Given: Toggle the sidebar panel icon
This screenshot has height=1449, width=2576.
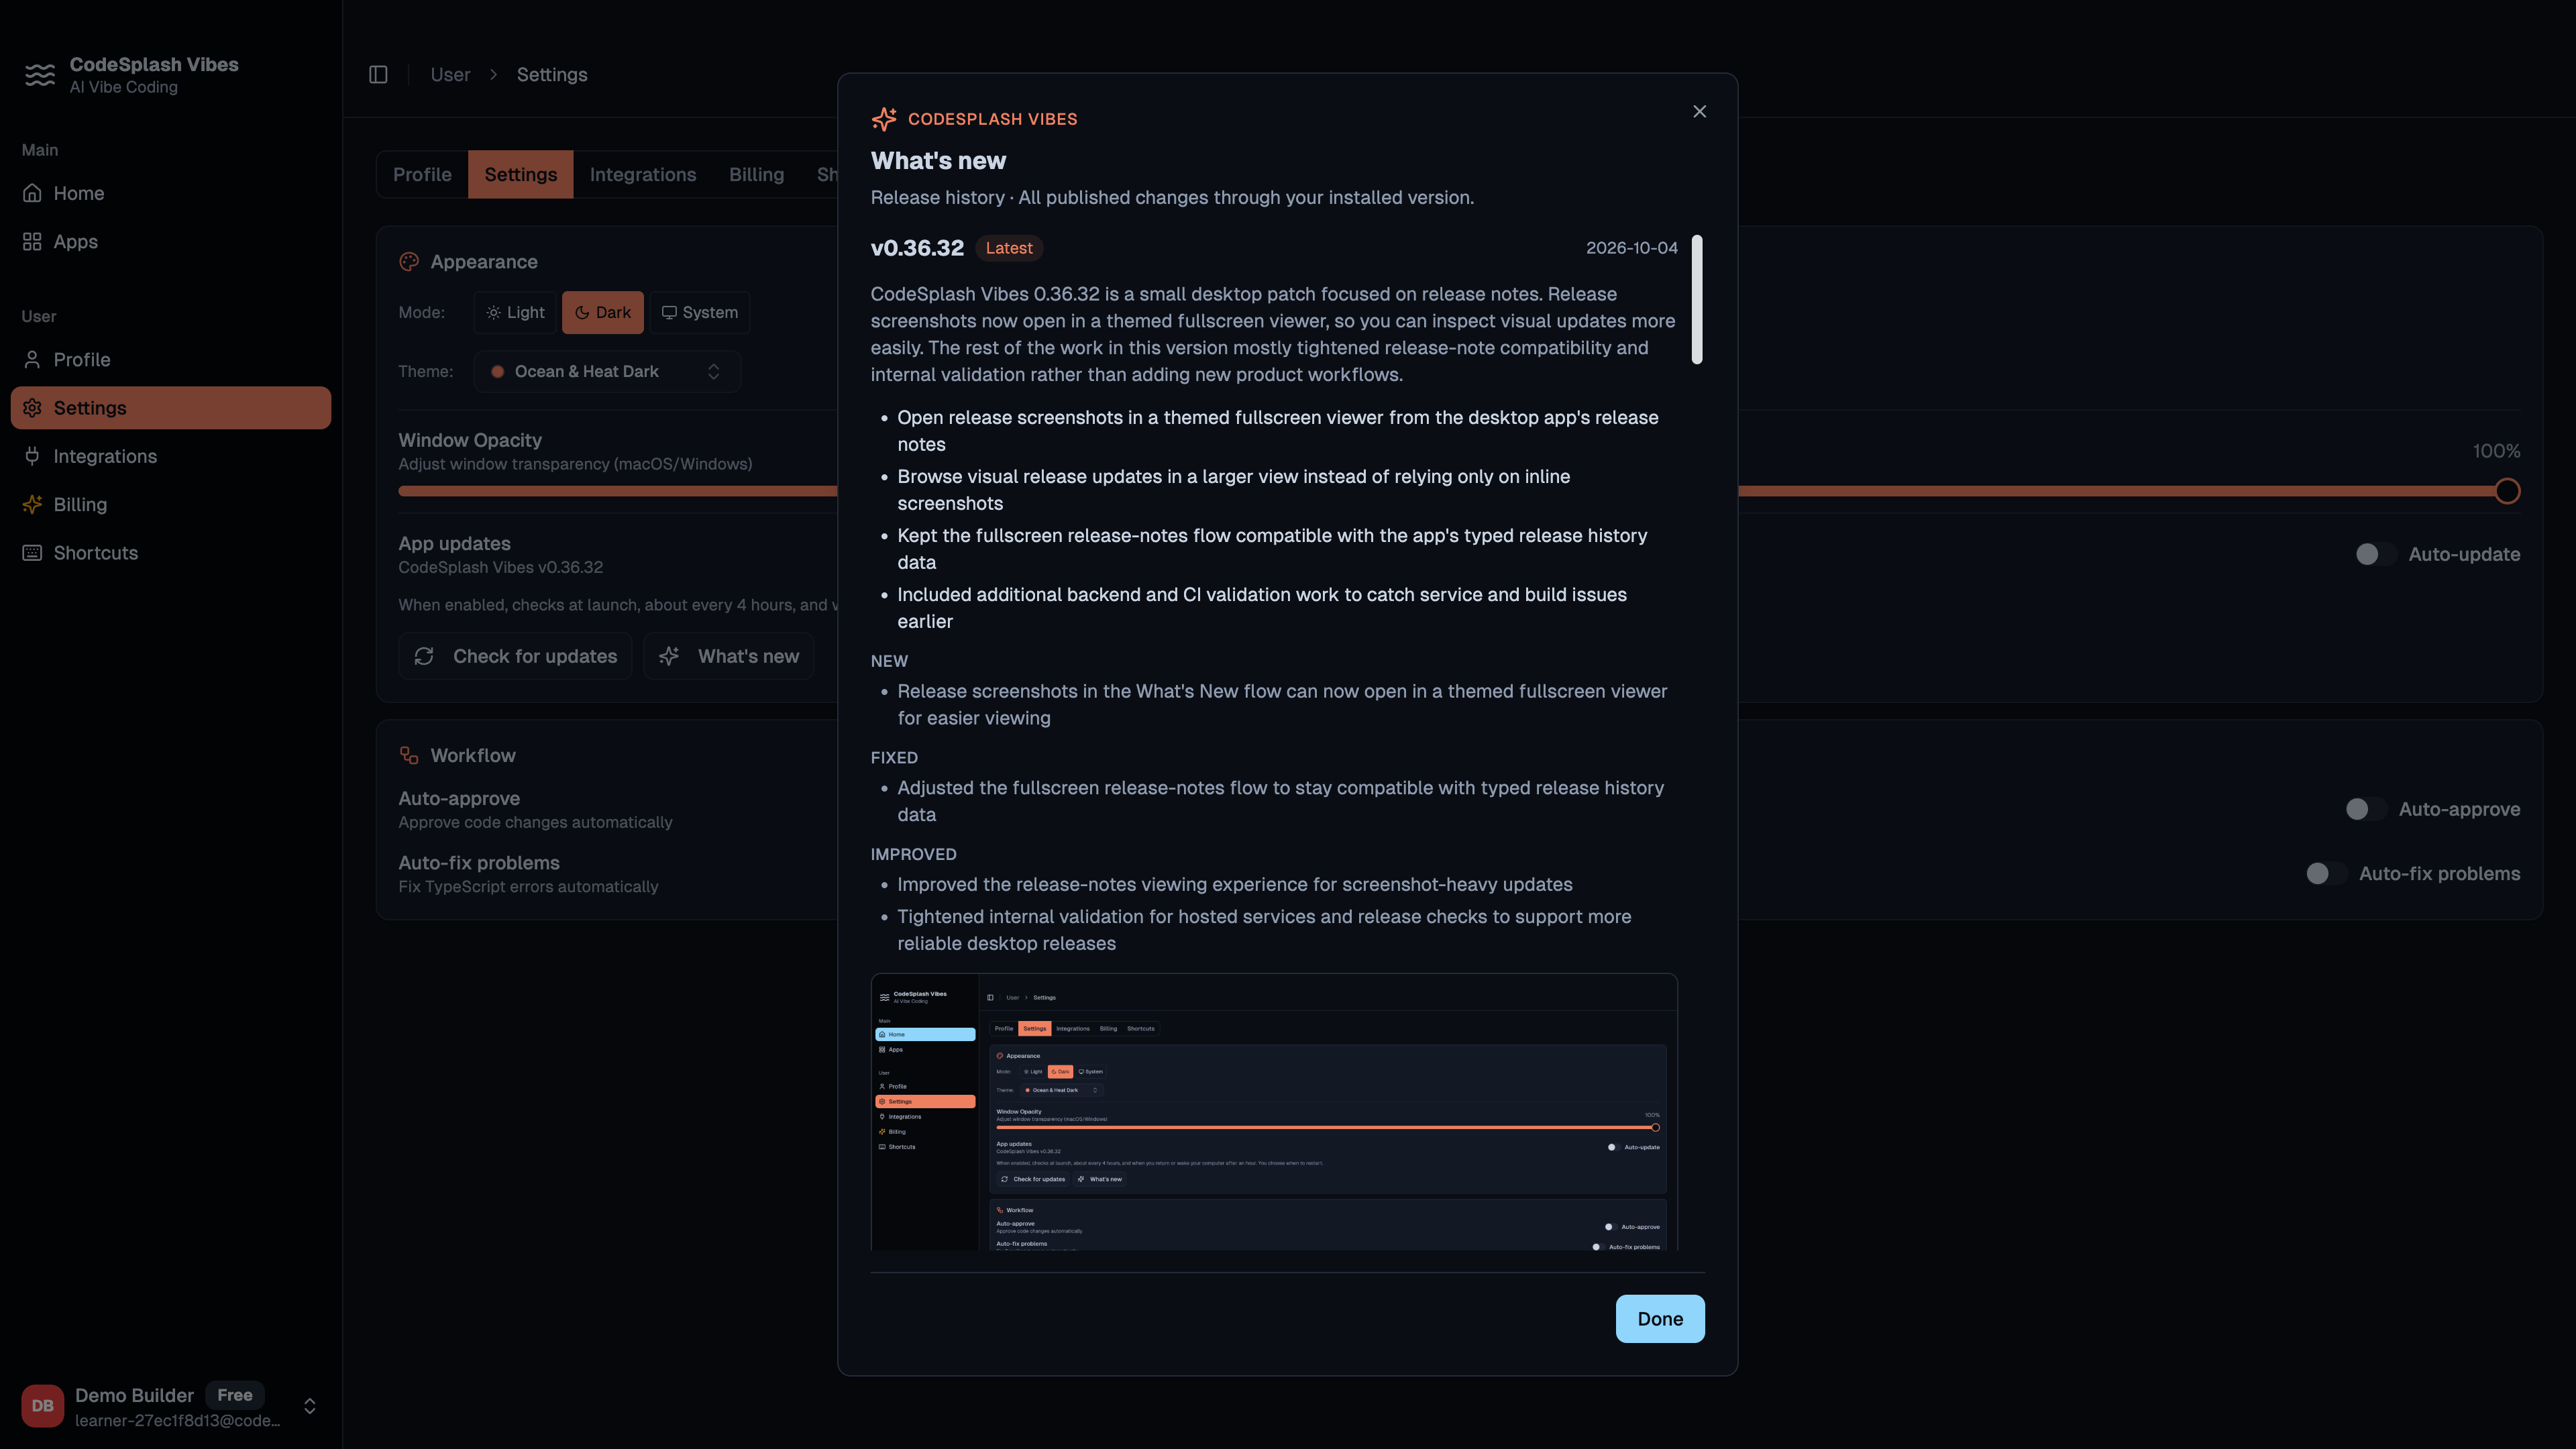Looking at the screenshot, I should pos(378,75).
